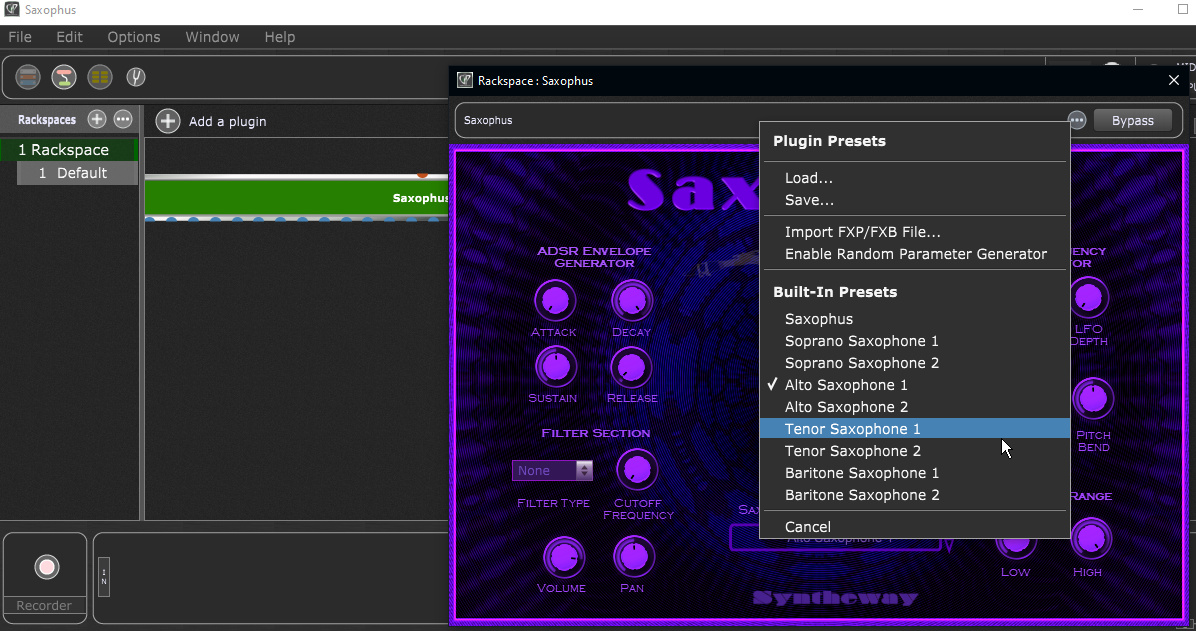The image size is (1196, 631).
Task: Open the Edit menu
Action: coord(69,37)
